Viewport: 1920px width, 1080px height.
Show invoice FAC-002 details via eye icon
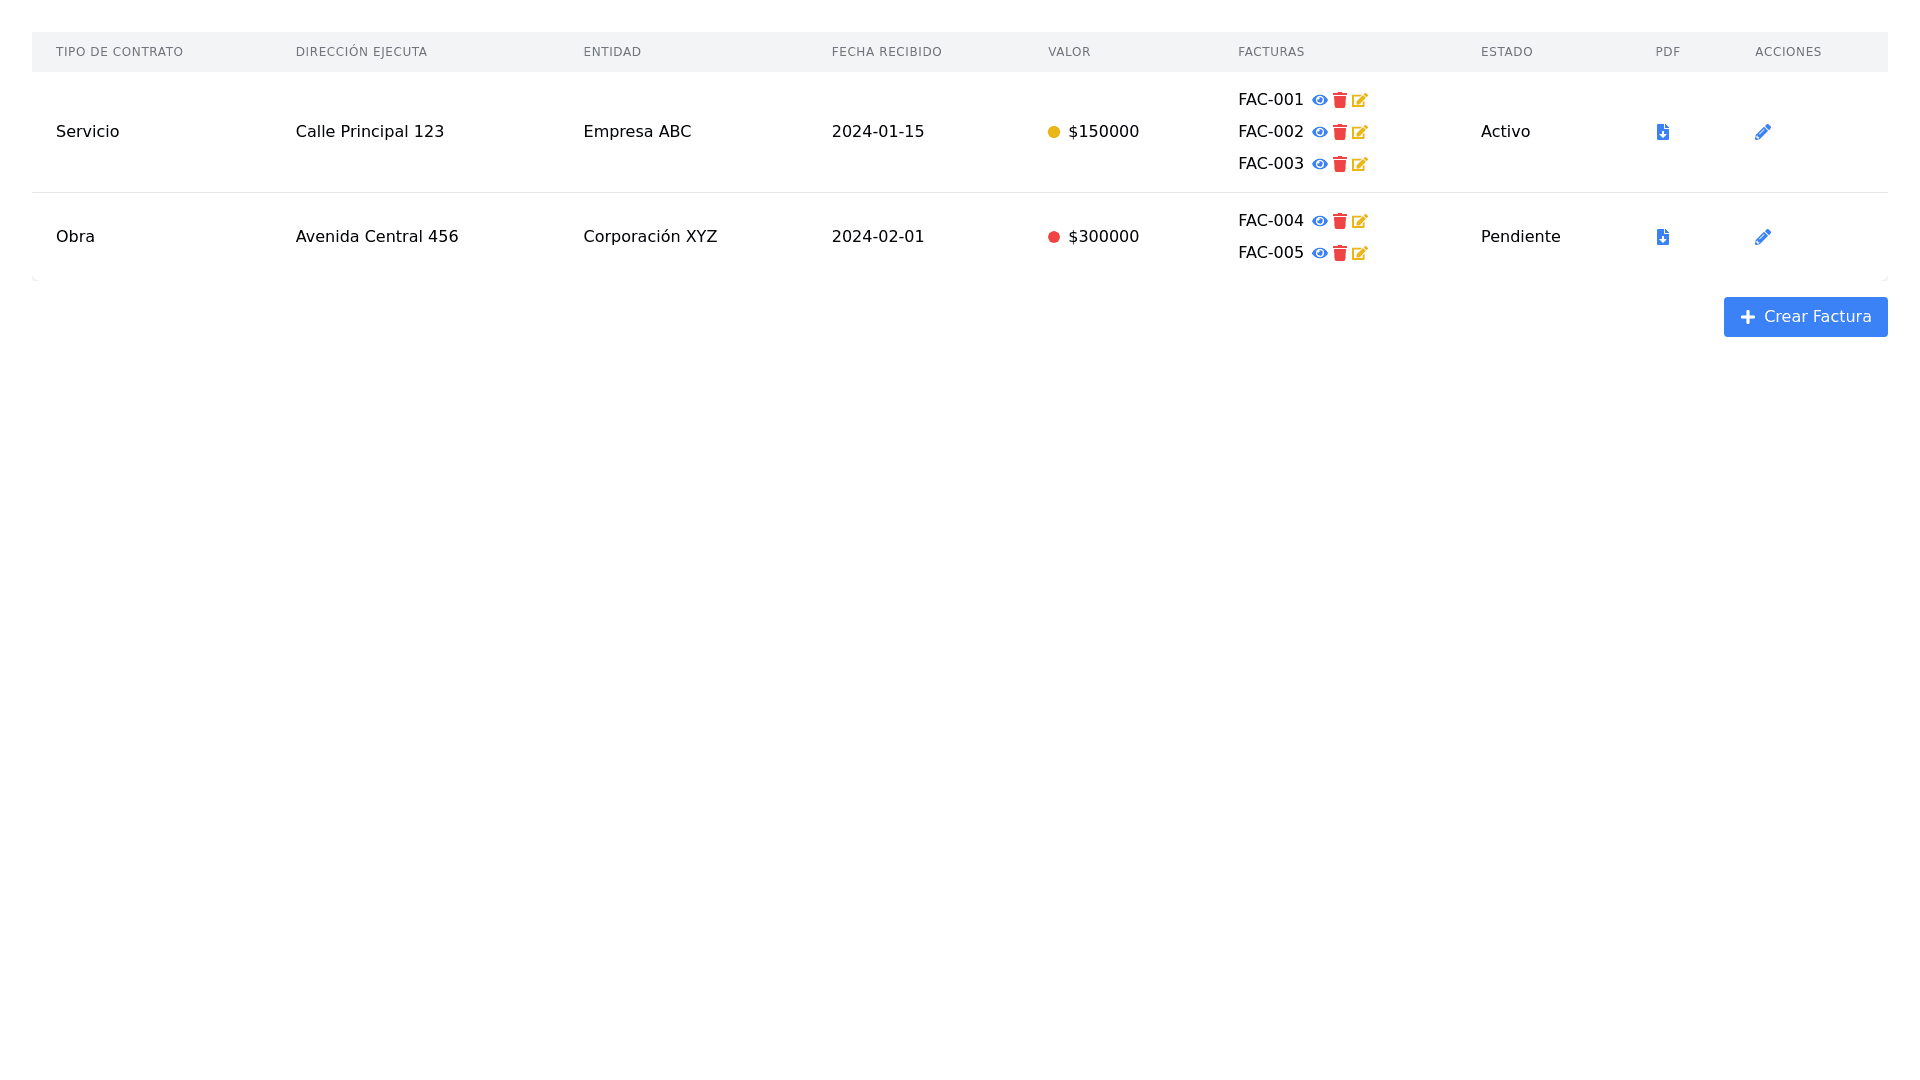tap(1320, 132)
